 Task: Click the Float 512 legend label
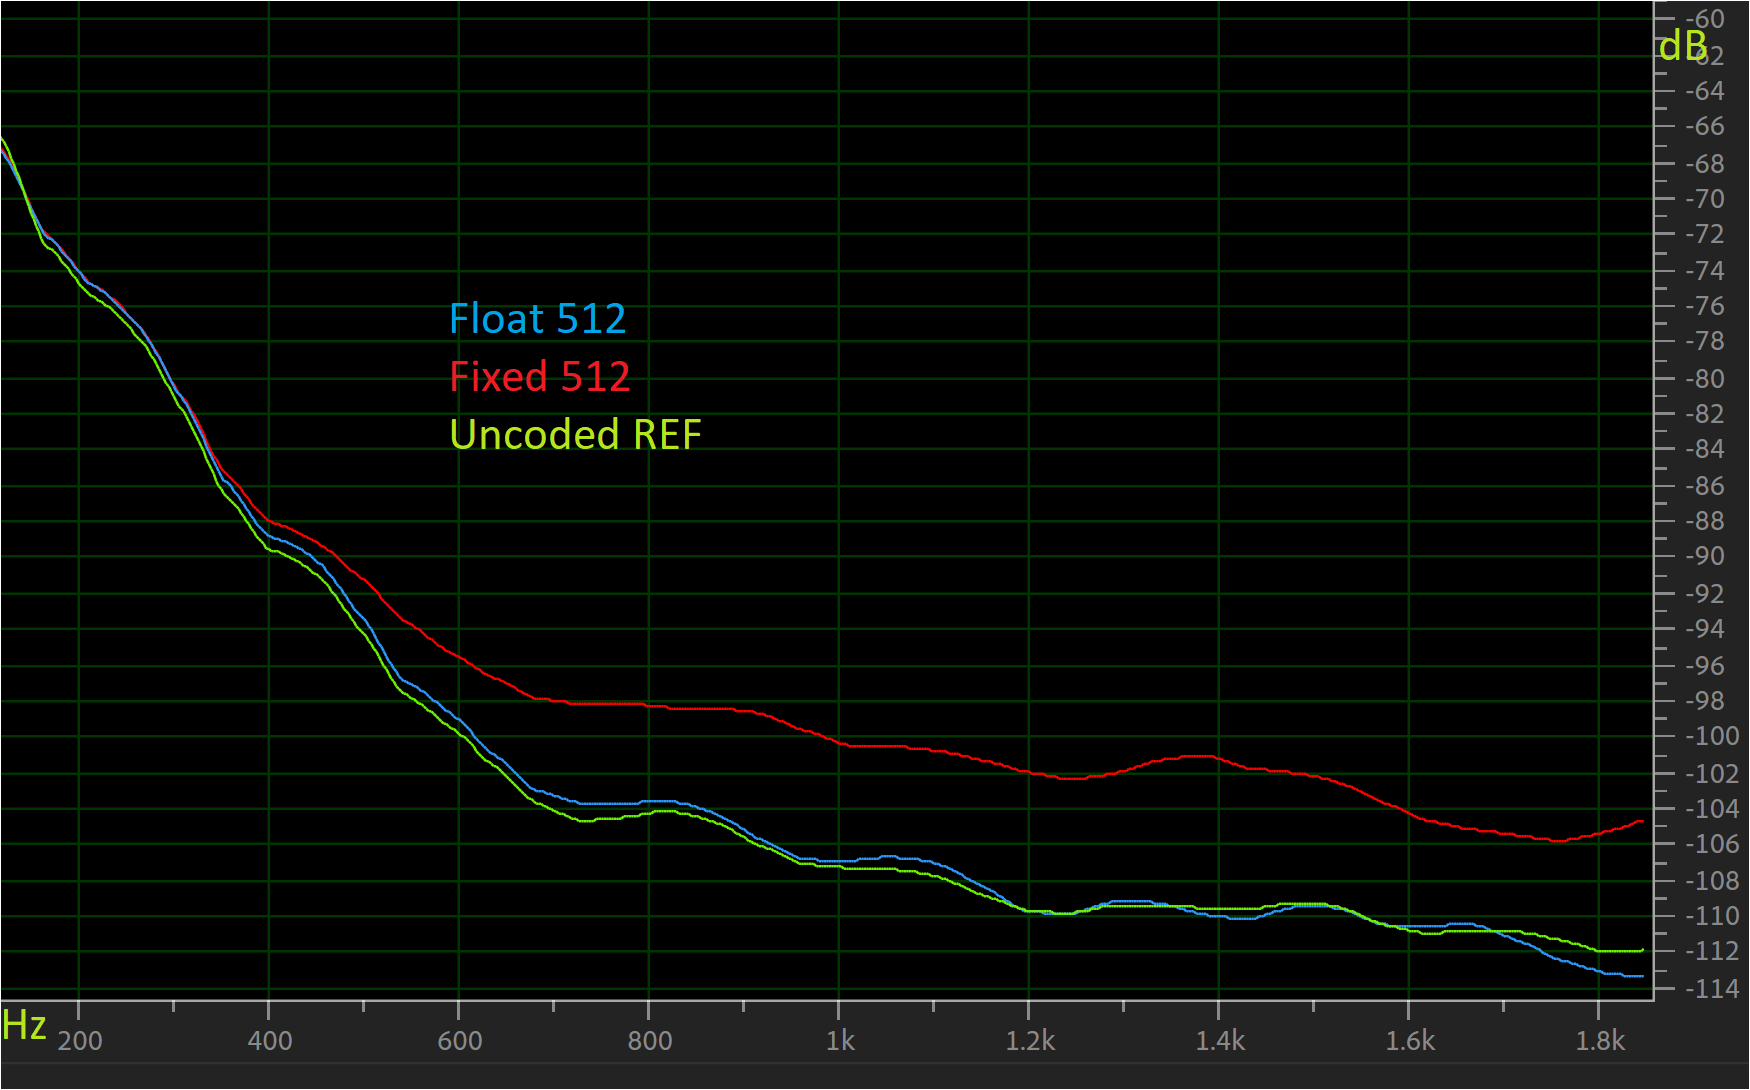click(537, 319)
